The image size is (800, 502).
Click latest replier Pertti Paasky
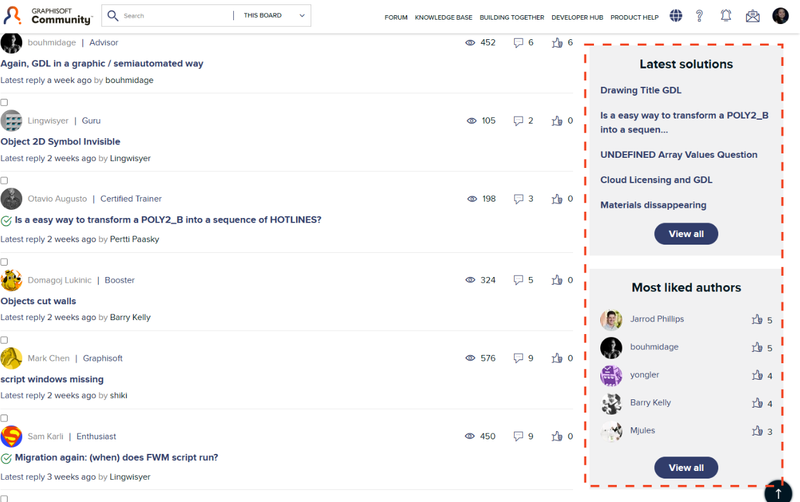[135, 239]
